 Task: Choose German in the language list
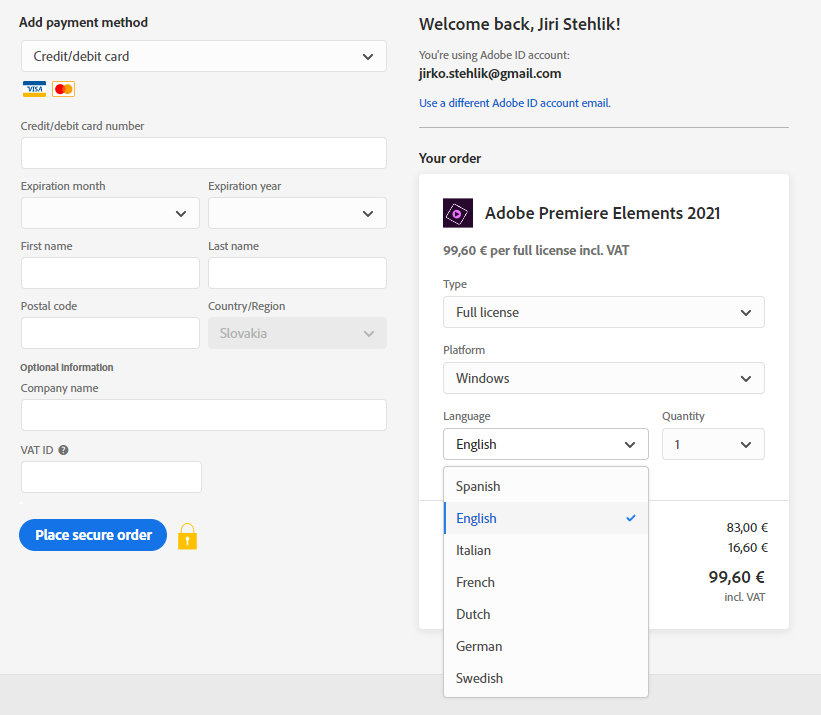tap(479, 646)
